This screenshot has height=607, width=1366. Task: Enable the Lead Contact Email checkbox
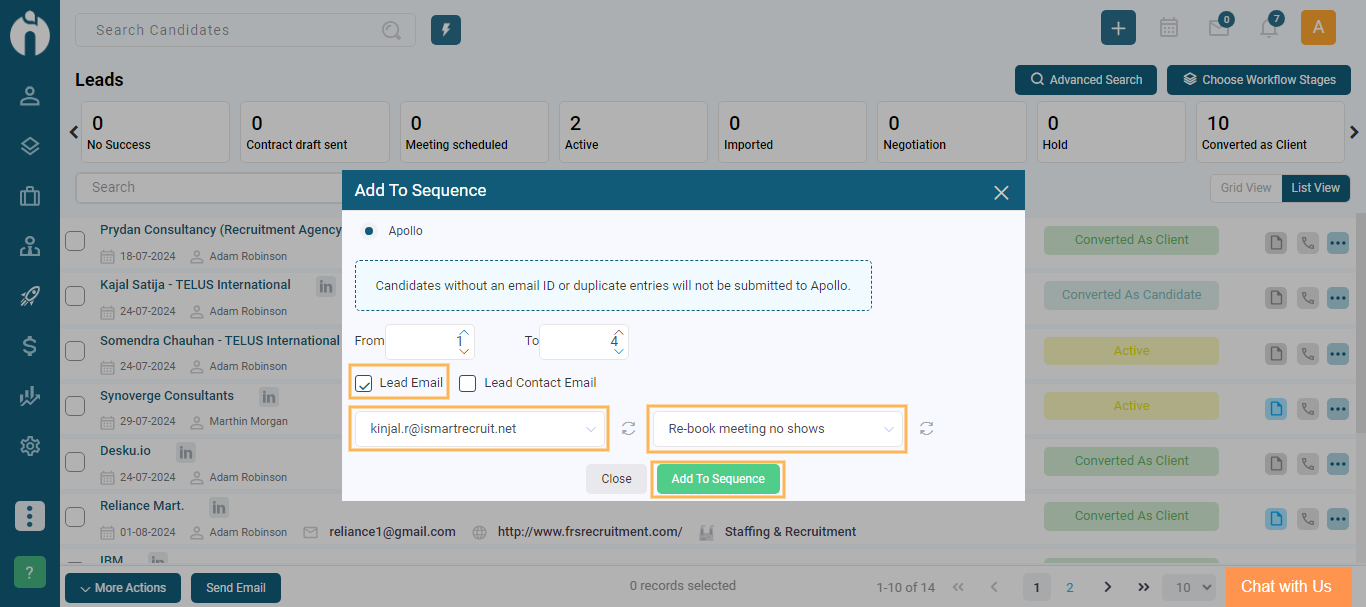click(467, 383)
